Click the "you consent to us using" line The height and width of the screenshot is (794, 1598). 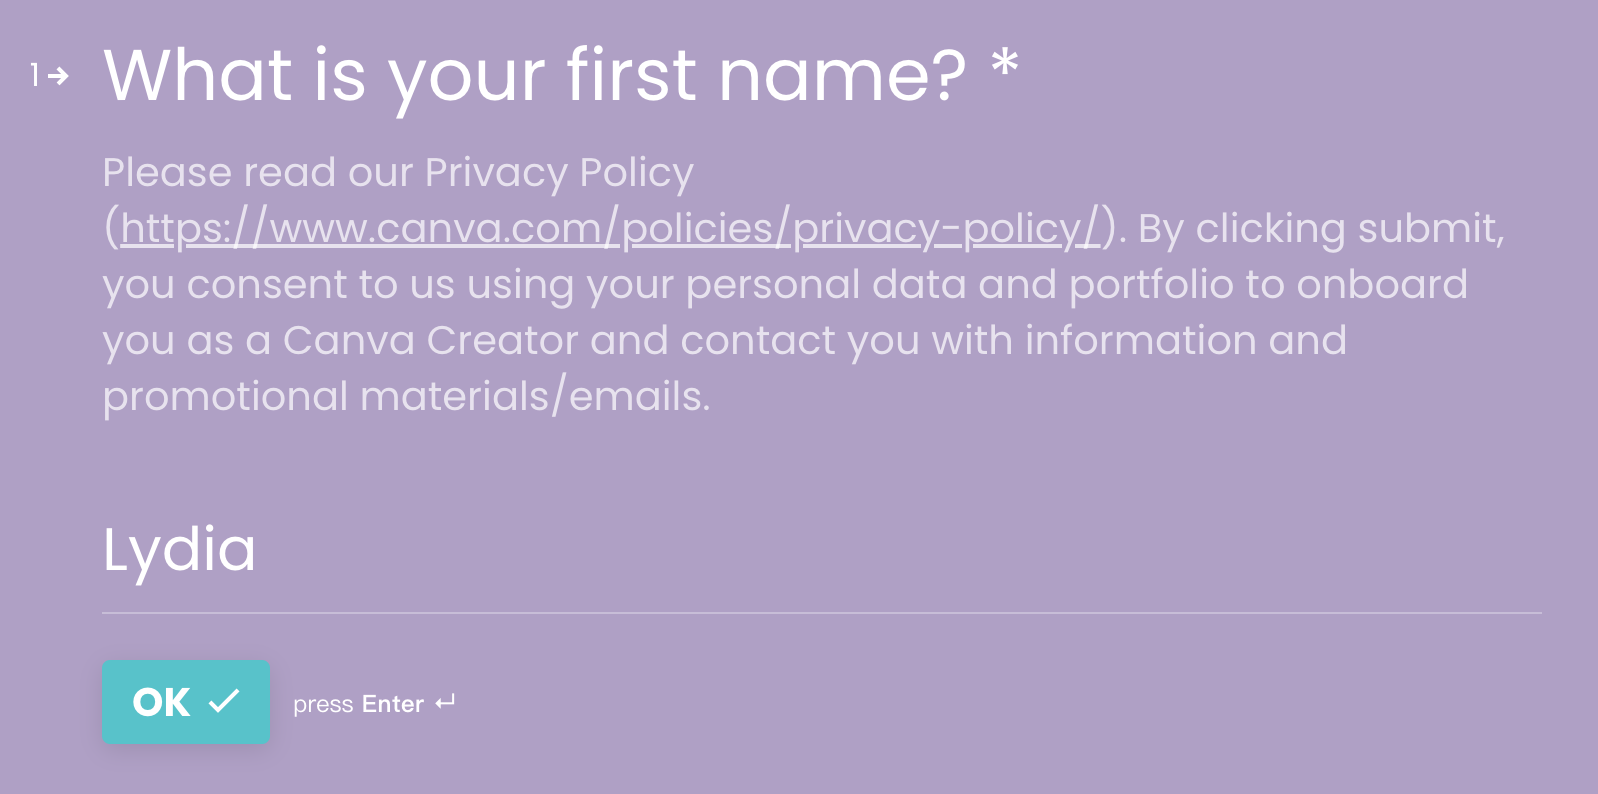pyautogui.click(x=339, y=285)
